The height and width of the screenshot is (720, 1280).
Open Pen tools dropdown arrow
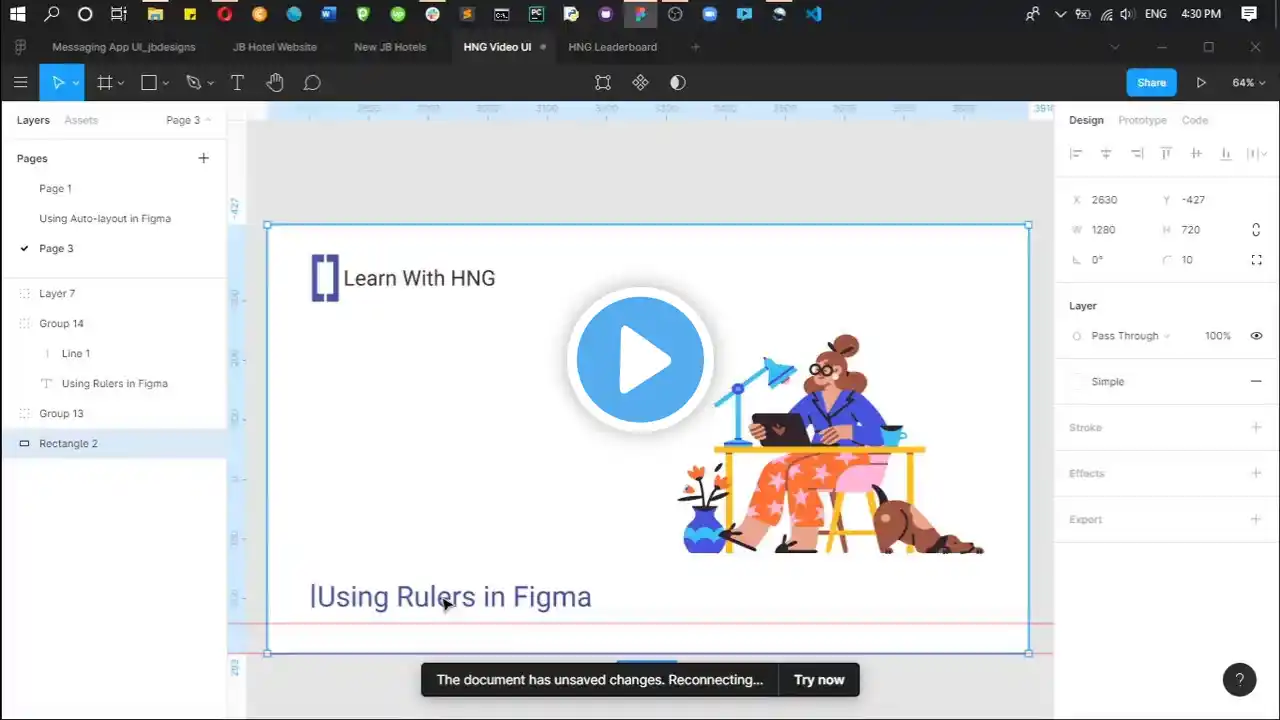coord(211,83)
